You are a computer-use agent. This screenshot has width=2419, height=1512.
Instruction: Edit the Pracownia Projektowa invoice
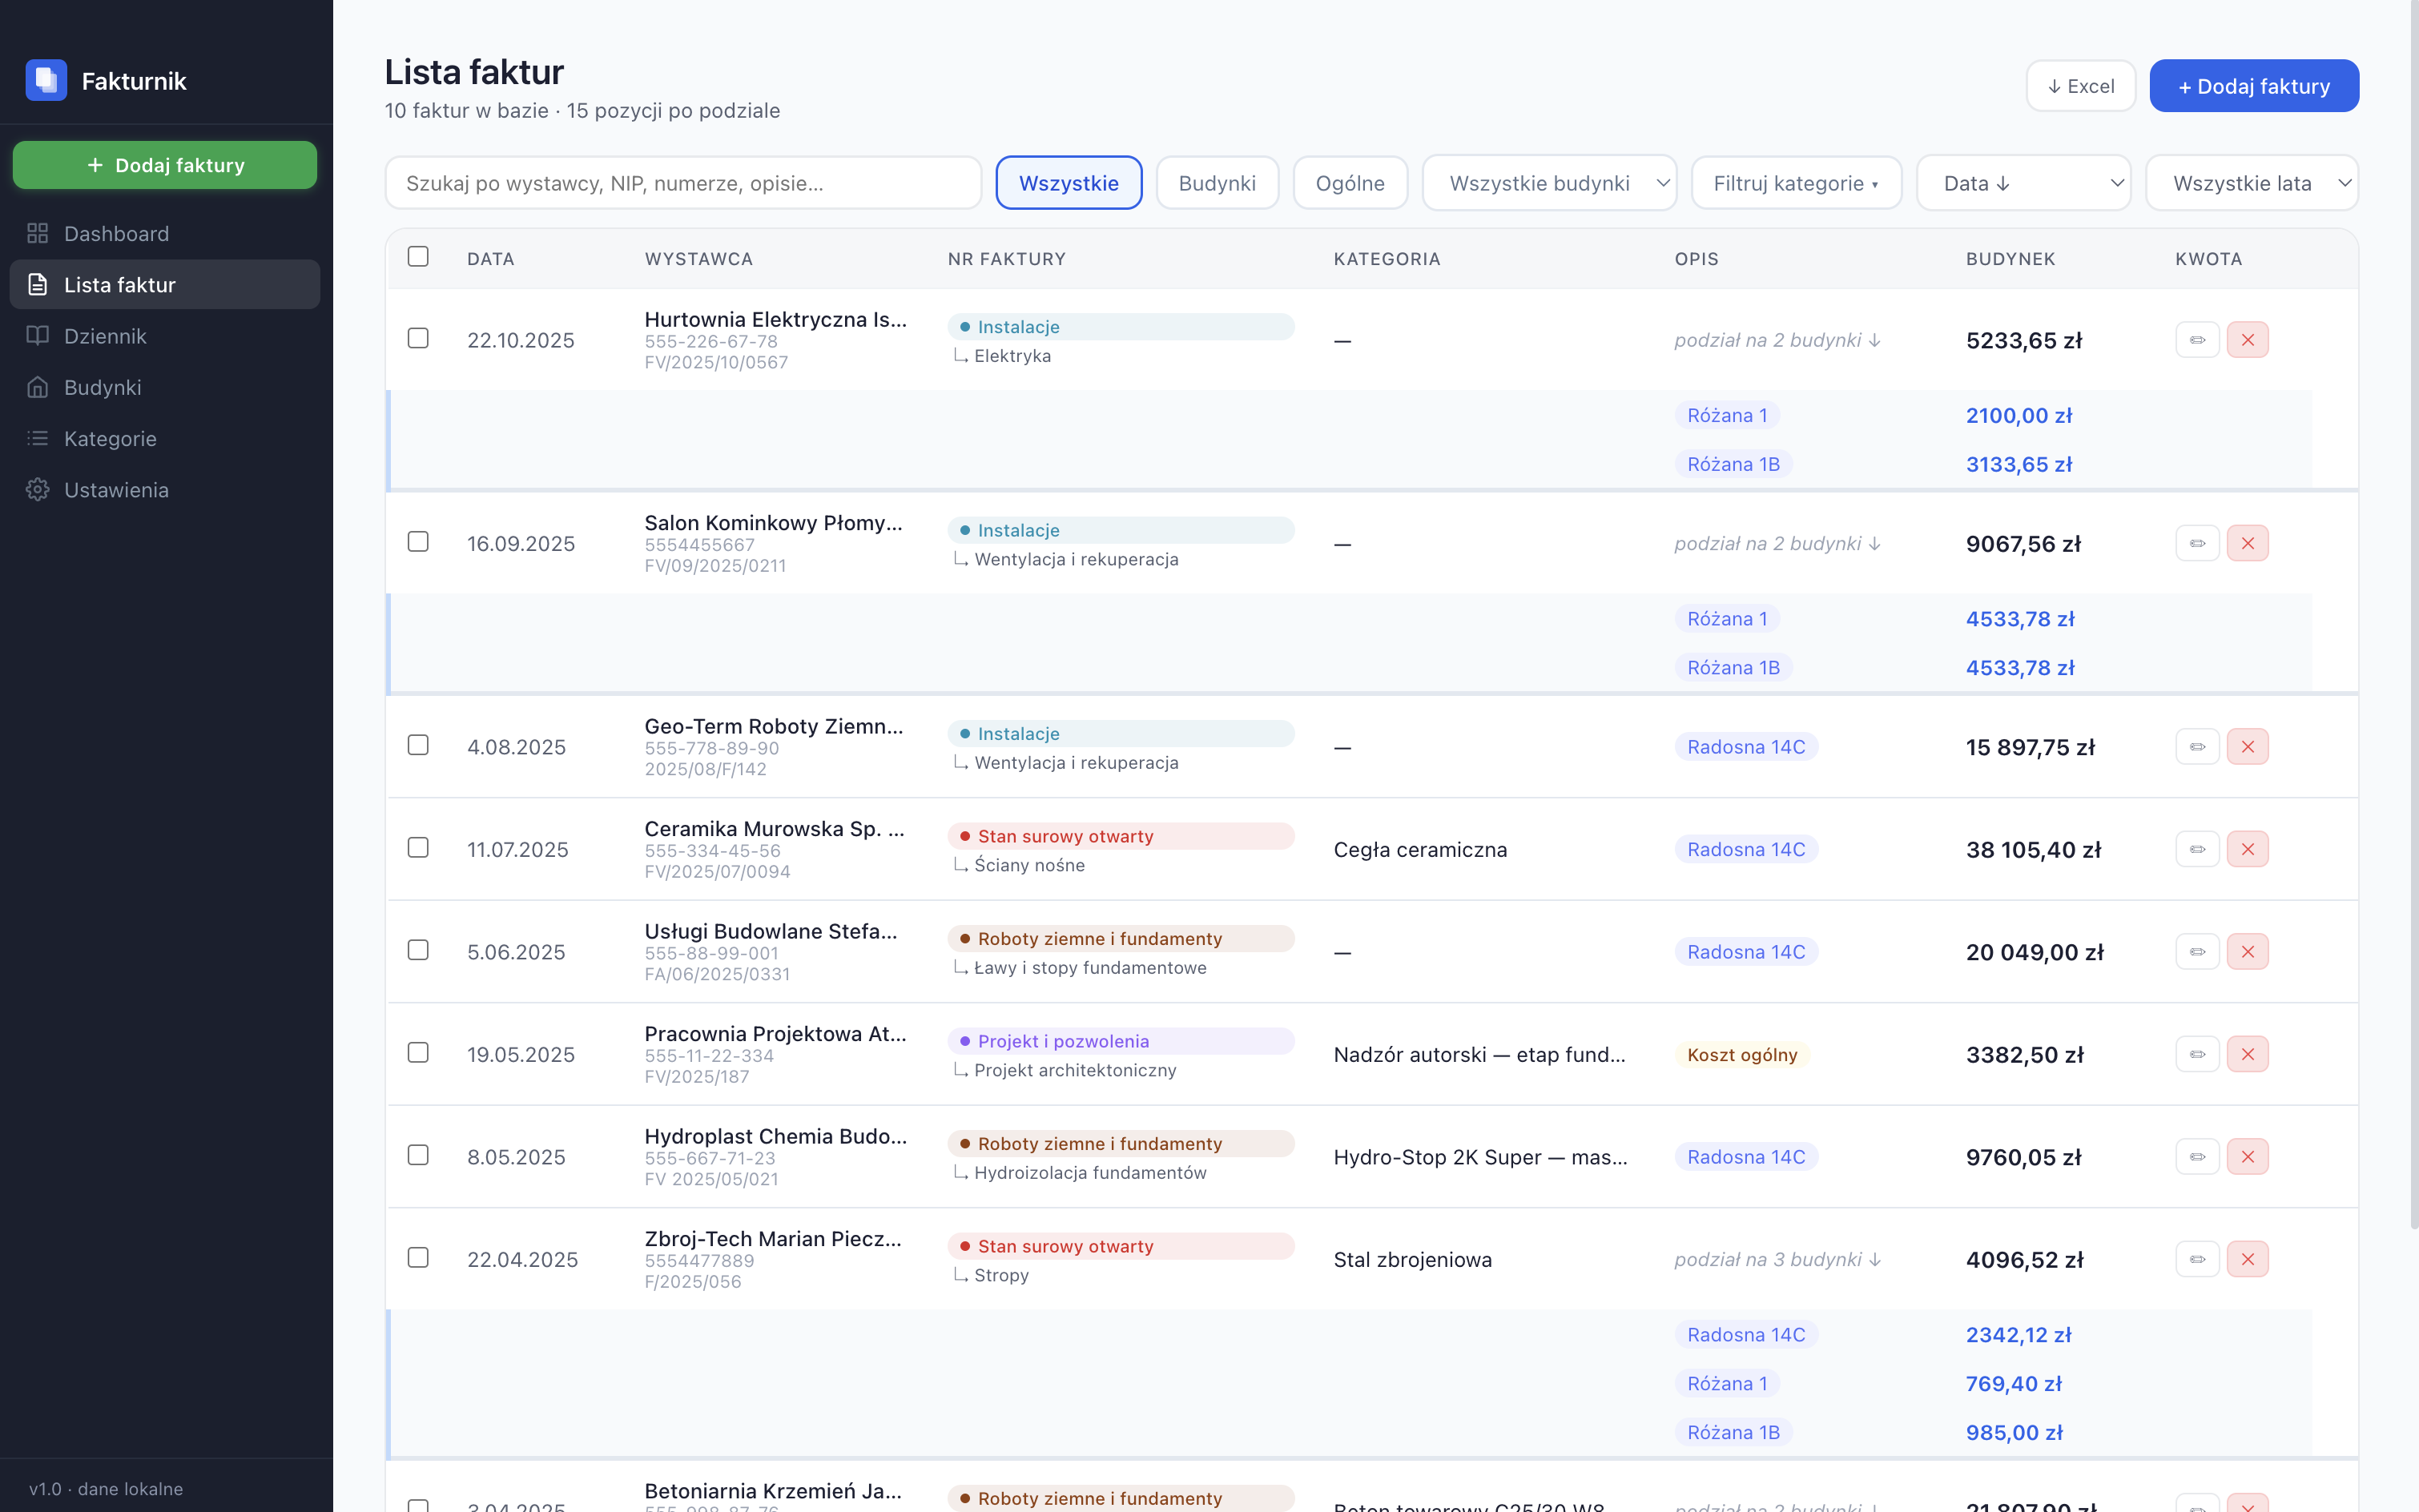tap(2197, 1055)
